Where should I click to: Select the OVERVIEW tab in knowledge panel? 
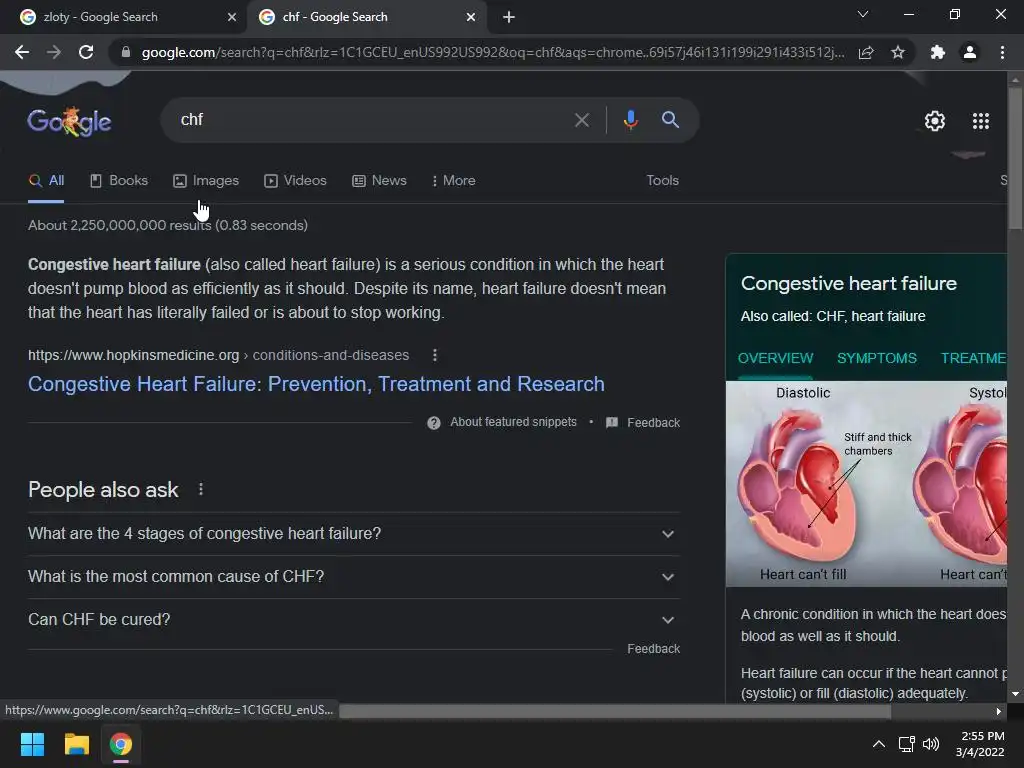click(775, 359)
